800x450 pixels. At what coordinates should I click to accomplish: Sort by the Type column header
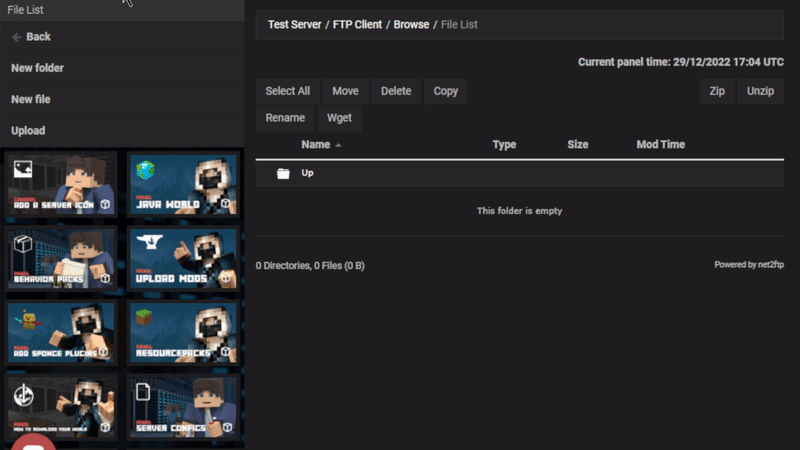pyautogui.click(x=504, y=145)
